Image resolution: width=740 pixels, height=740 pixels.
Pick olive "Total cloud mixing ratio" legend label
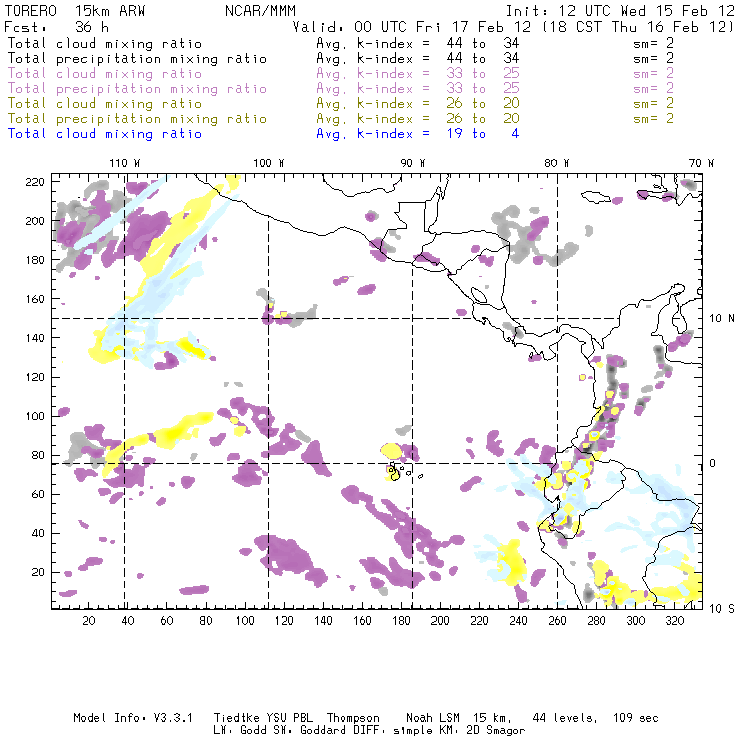(x=105, y=103)
